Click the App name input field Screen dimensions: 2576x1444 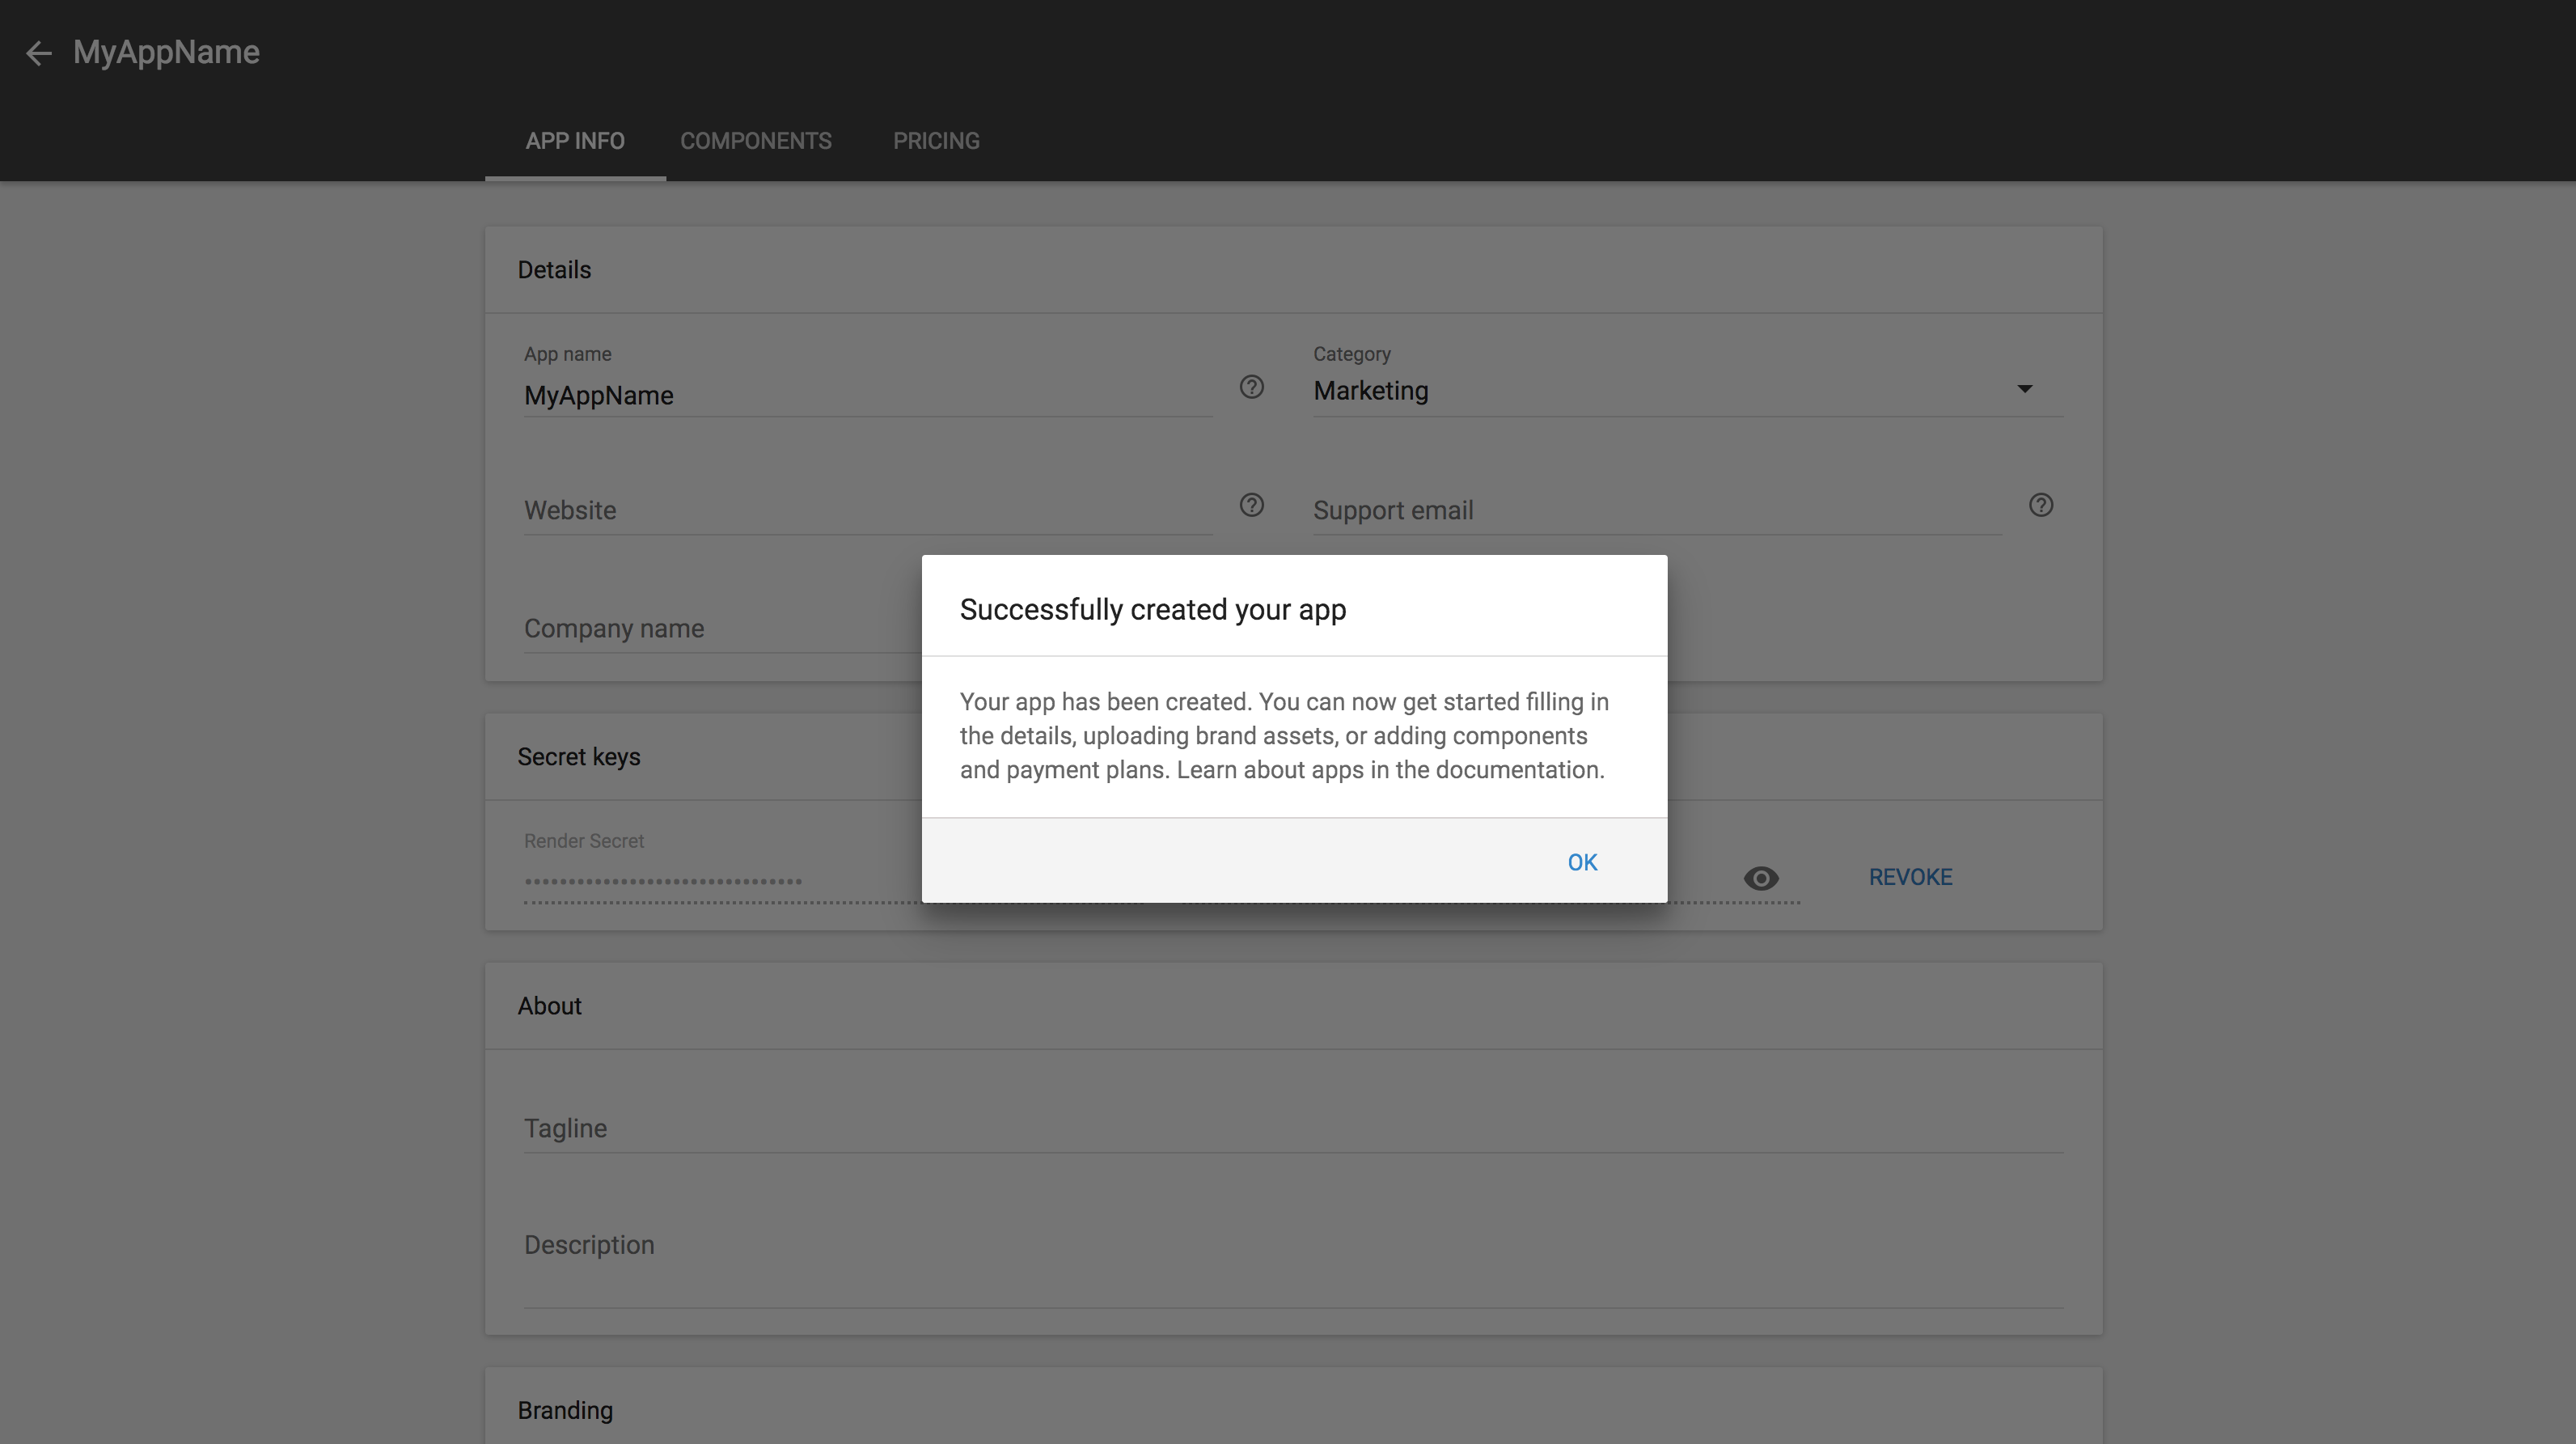coord(867,395)
